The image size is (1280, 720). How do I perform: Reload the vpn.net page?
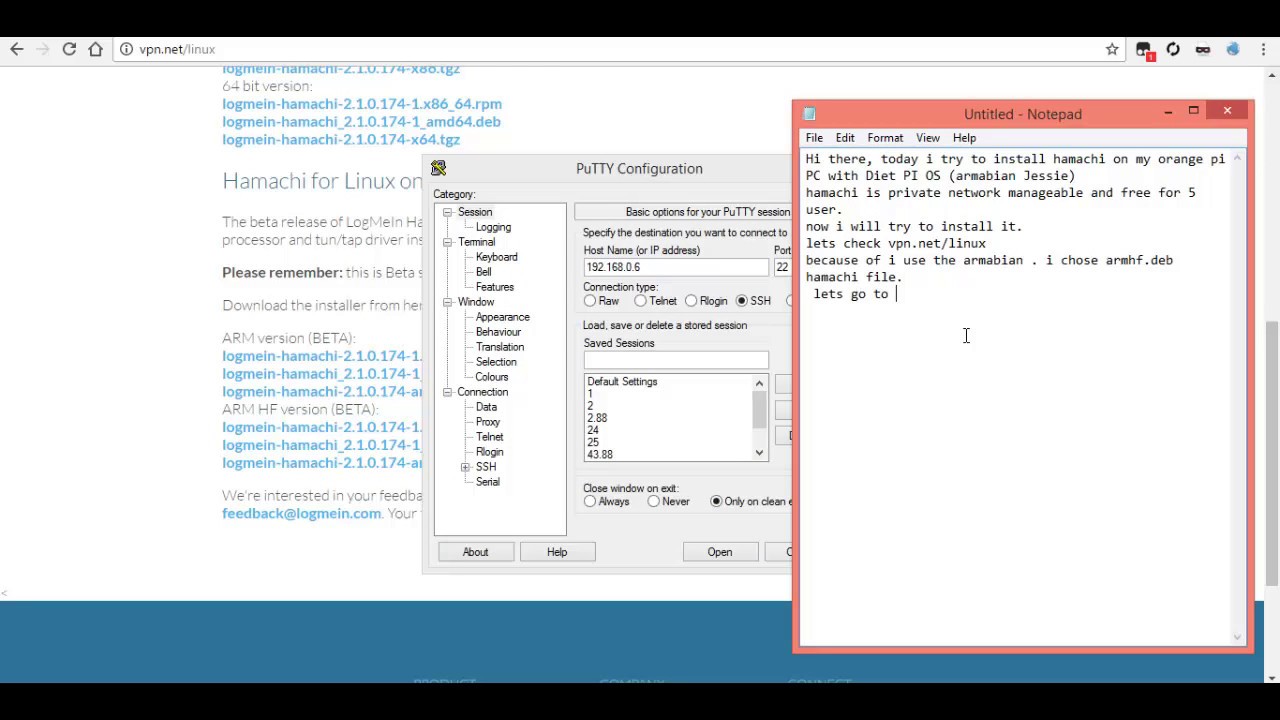pos(69,49)
